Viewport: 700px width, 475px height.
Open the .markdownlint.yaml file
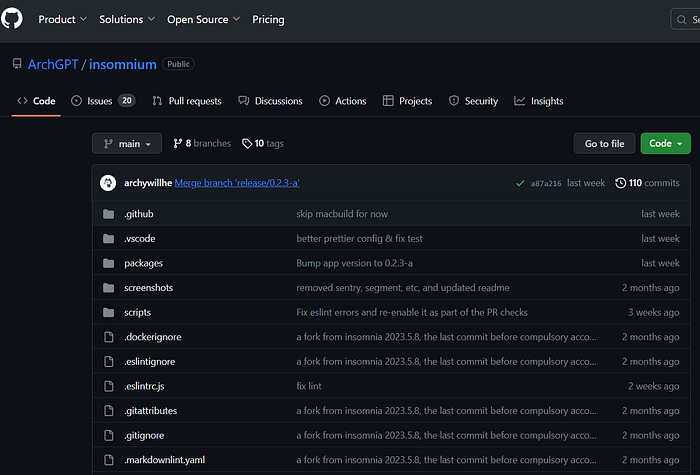[x=165, y=460]
